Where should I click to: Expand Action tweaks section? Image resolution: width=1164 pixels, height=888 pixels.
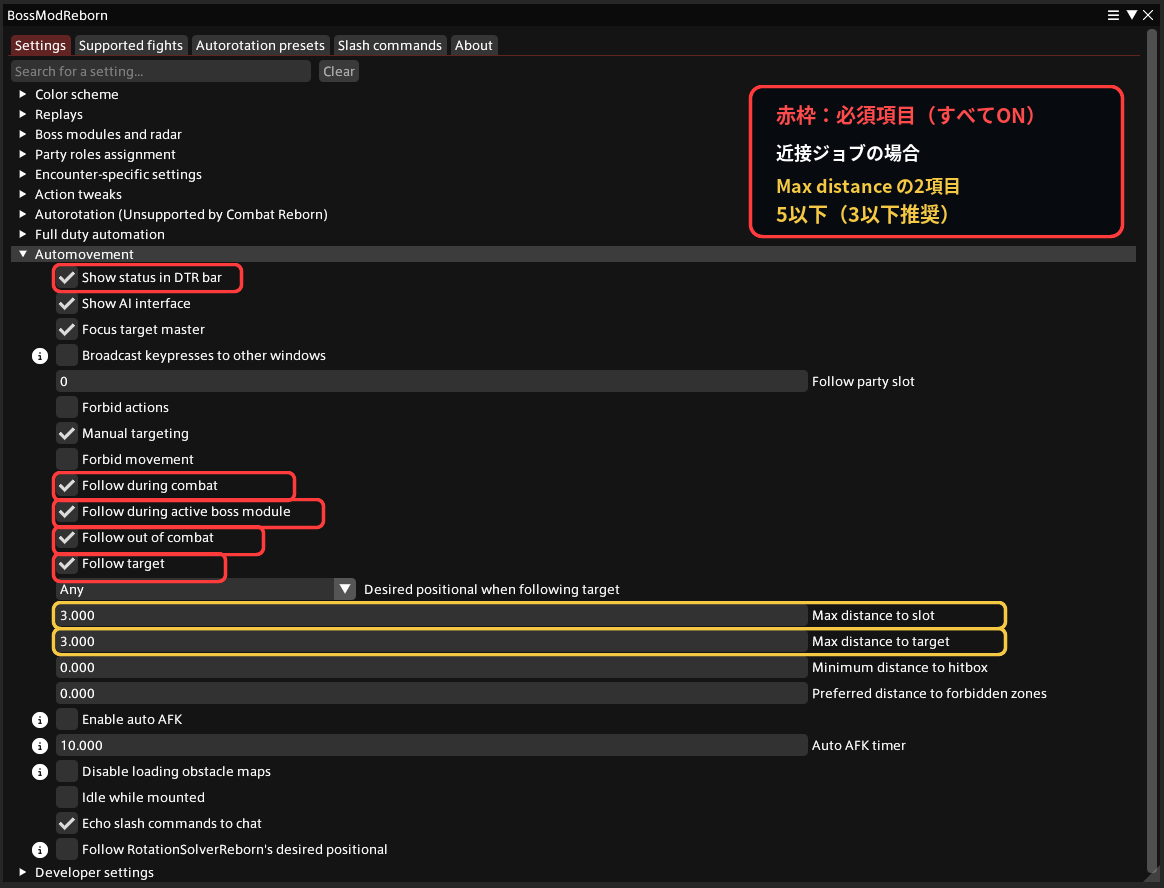point(22,195)
